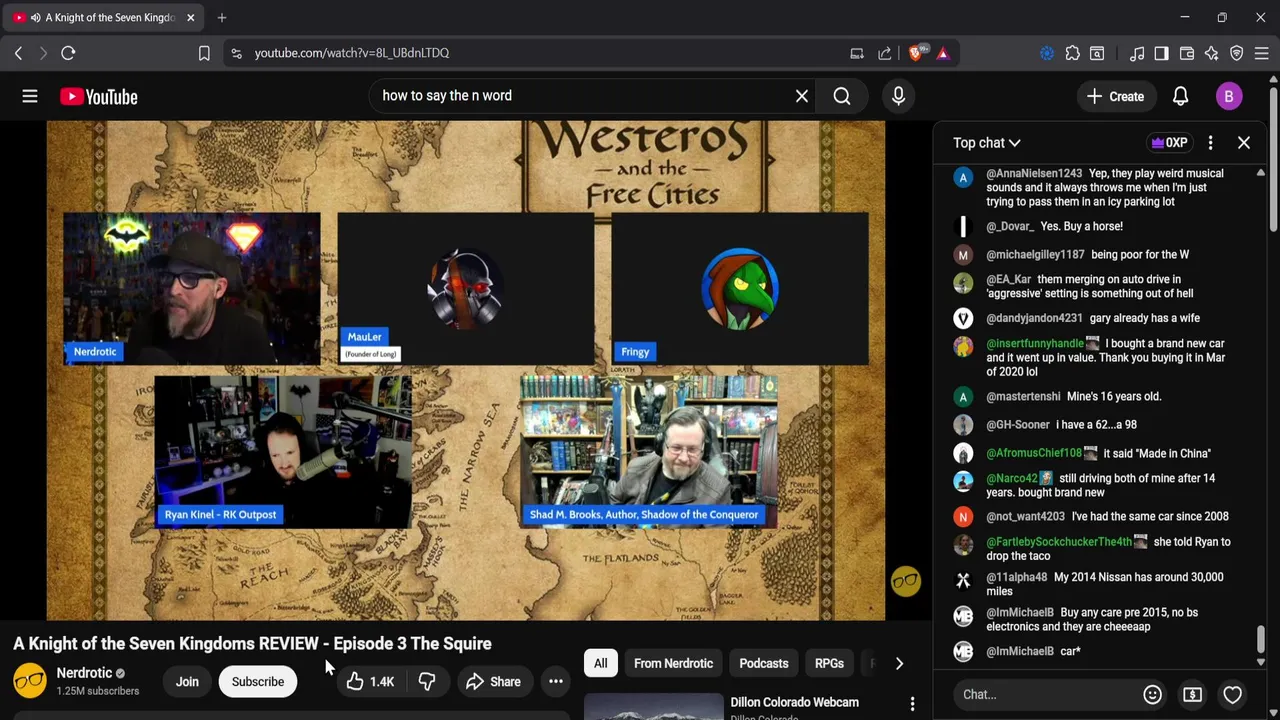The image size is (1280, 720).
Task: Send a heart reaction in chat
Action: pyautogui.click(x=1232, y=694)
